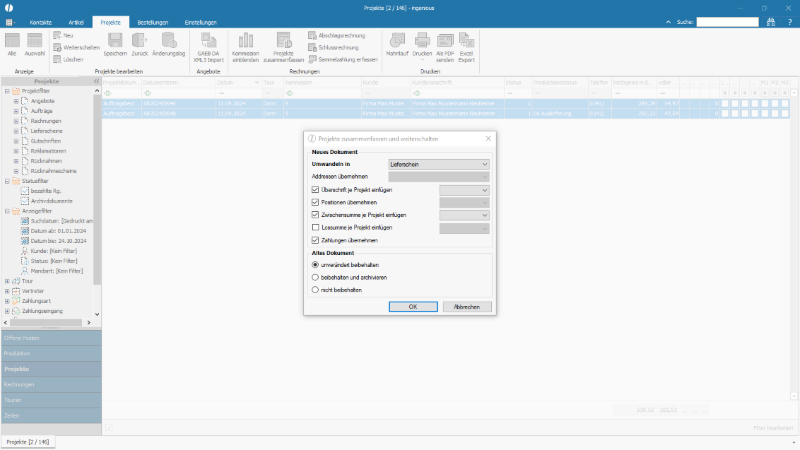Toggle Positionen übernehmen checkbox

click(x=315, y=203)
